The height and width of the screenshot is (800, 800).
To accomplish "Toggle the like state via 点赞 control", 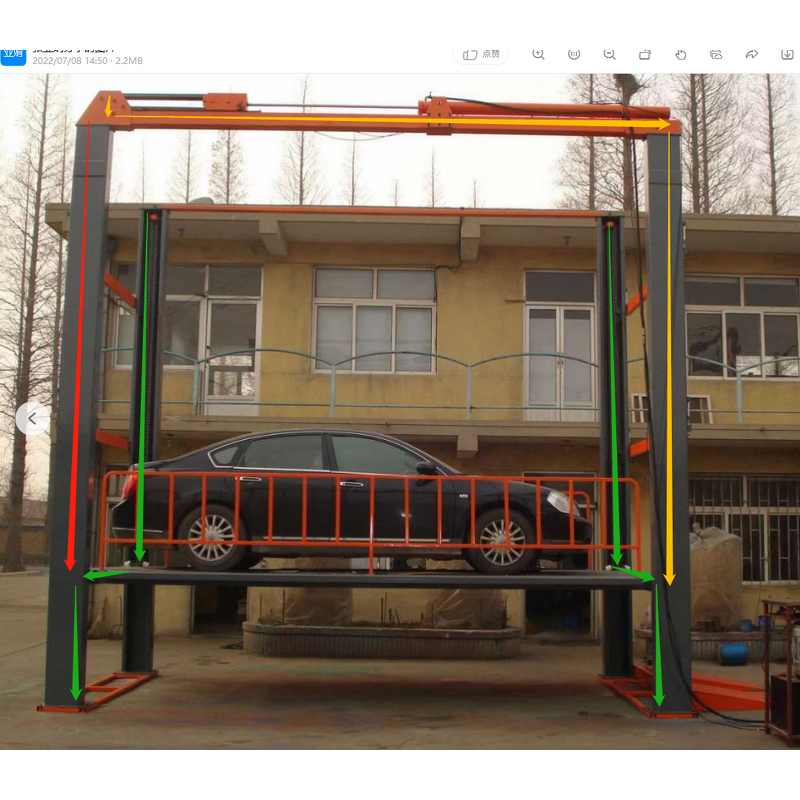I will point(489,55).
